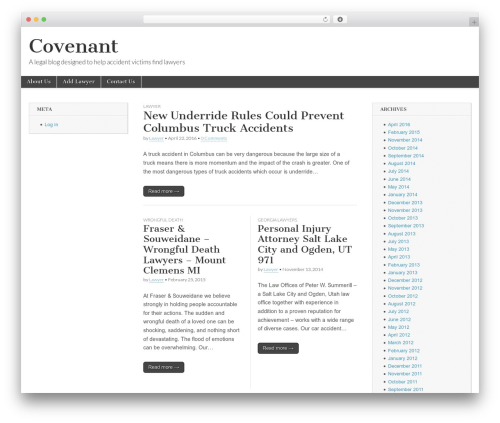Click the browser reload icon

tap(325, 19)
